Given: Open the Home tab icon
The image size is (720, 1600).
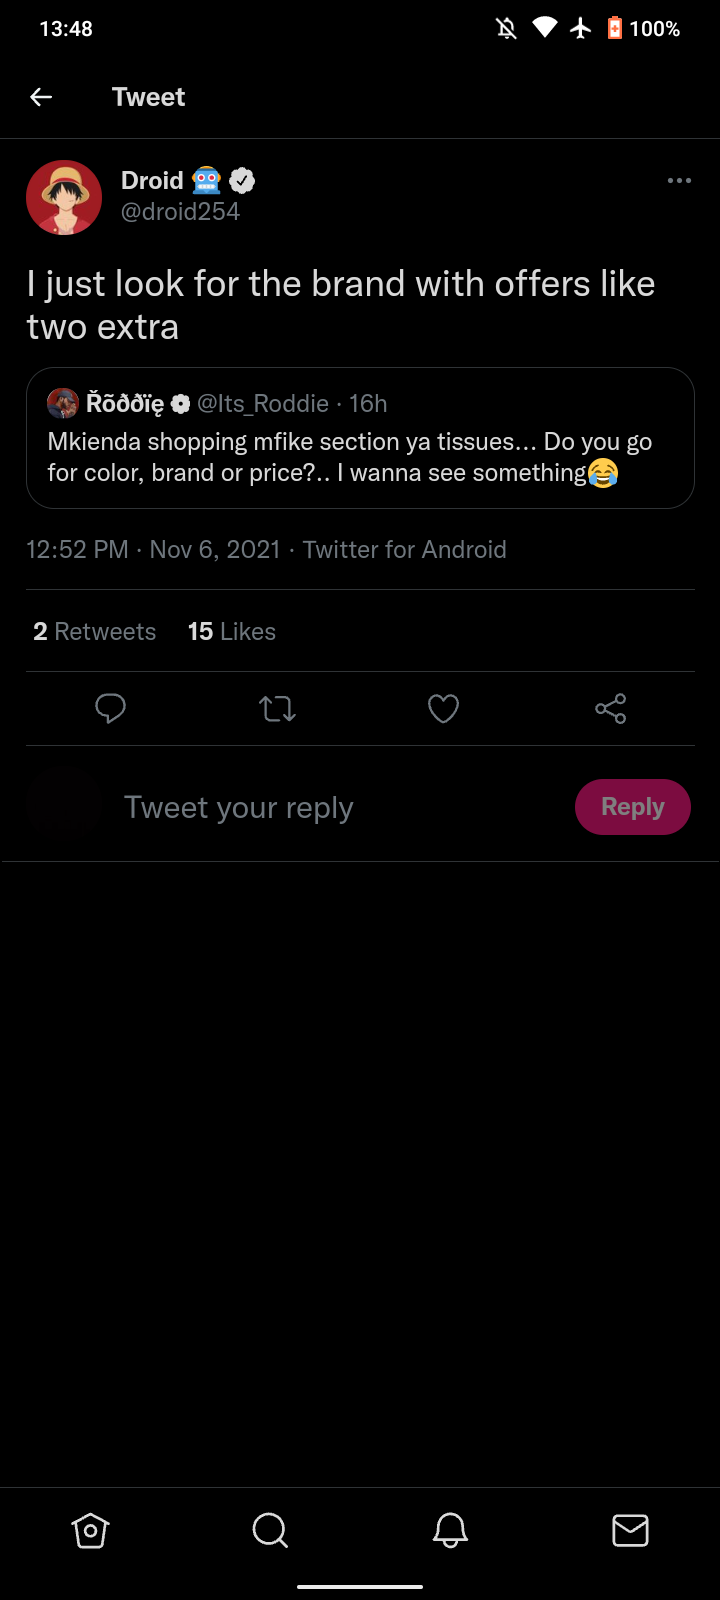Looking at the screenshot, I should click(90, 1530).
